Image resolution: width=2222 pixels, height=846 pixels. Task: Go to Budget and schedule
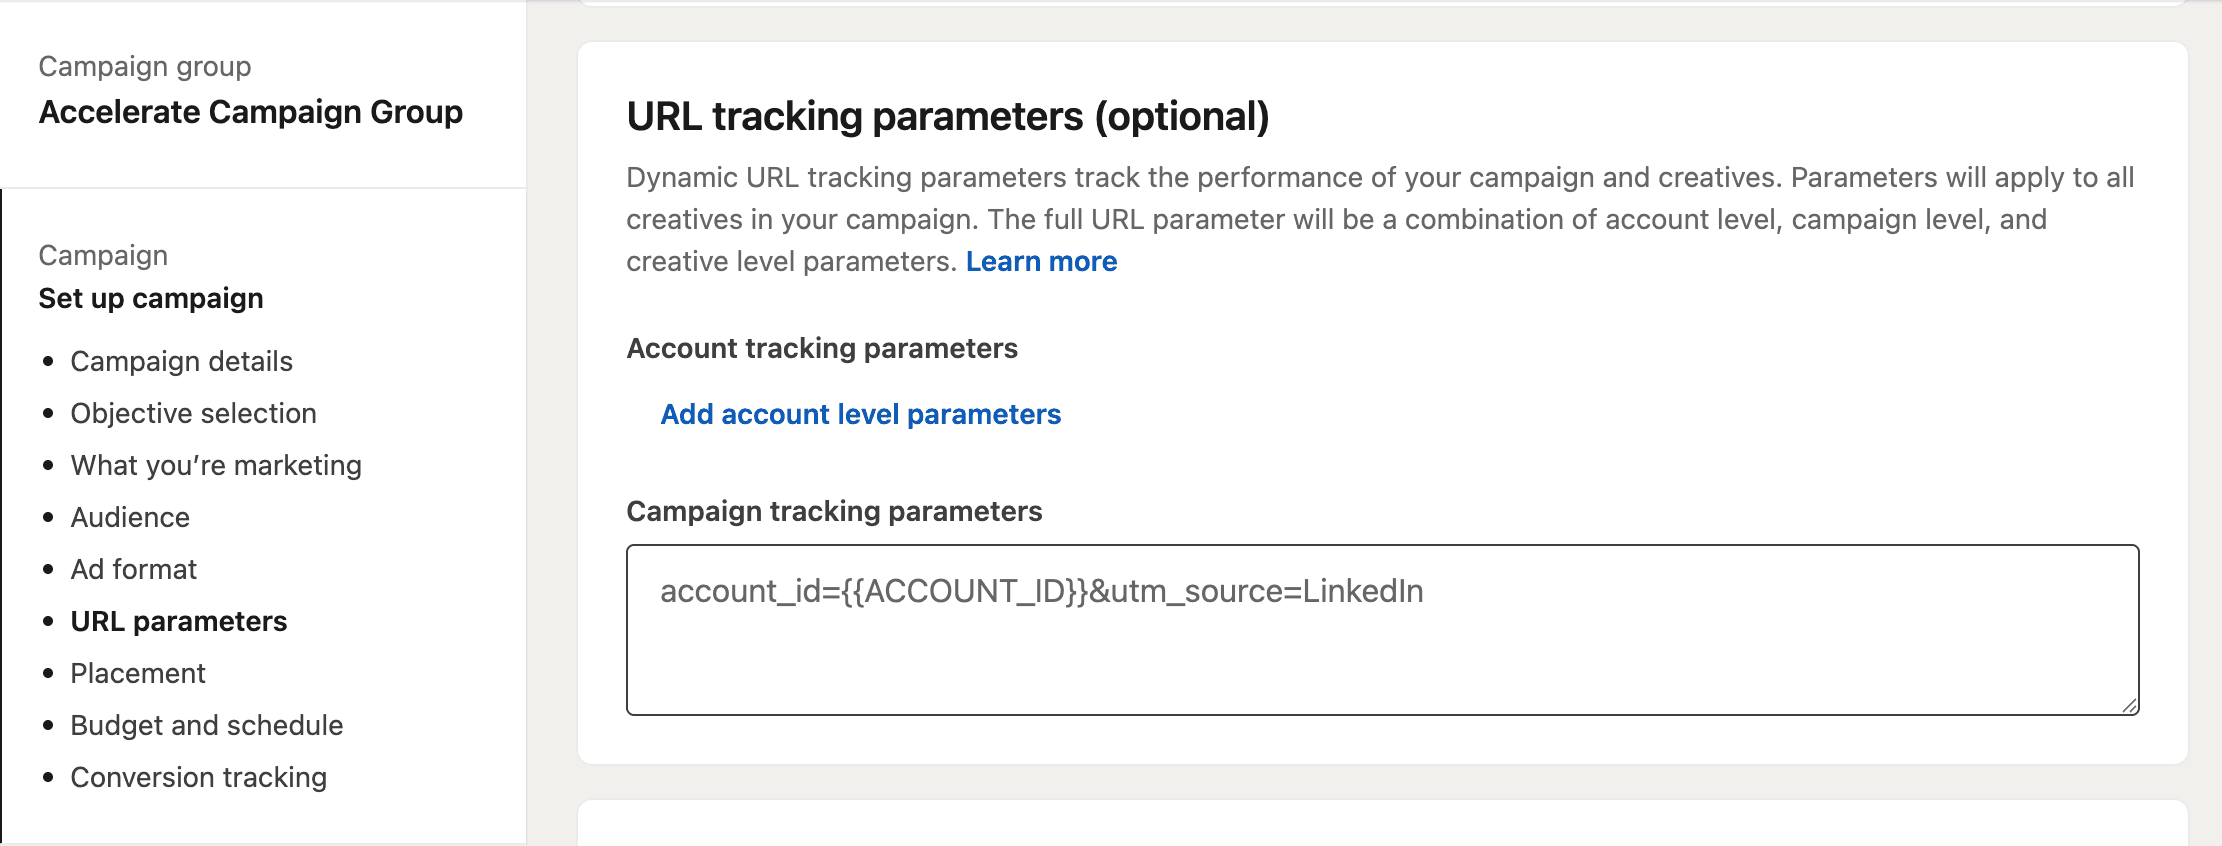pos(207,725)
